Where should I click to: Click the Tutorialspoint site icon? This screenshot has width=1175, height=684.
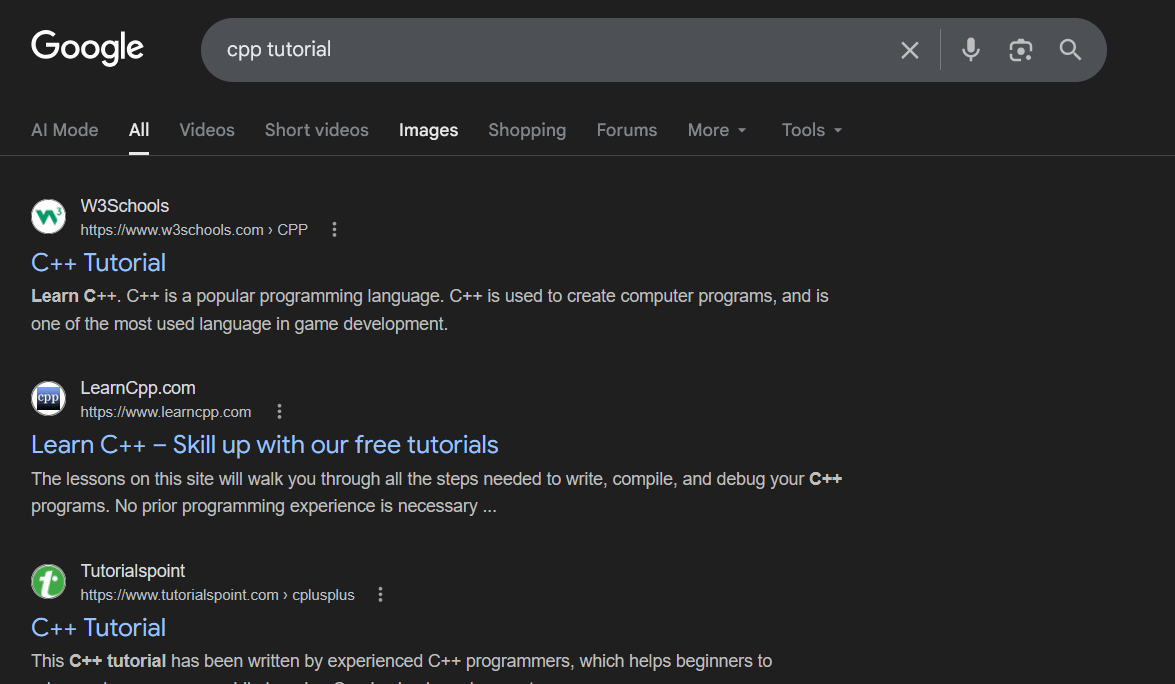point(48,581)
